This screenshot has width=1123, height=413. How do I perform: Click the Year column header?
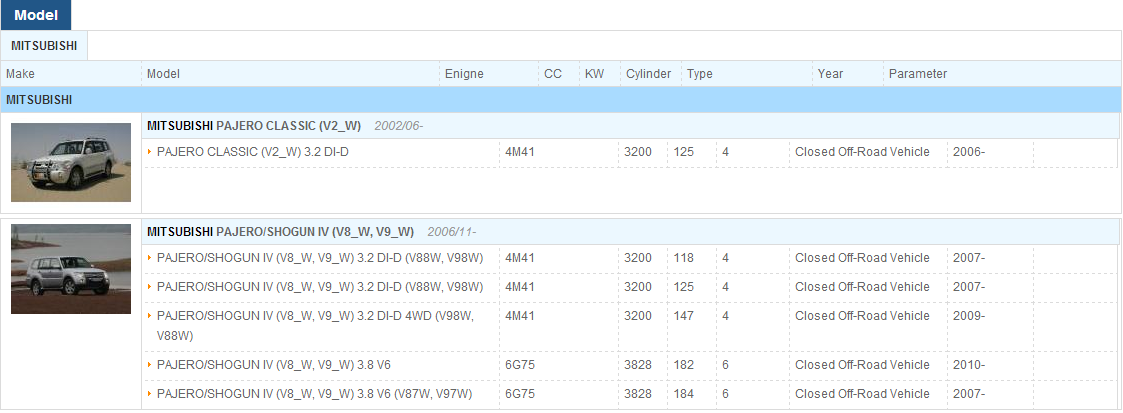click(831, 74)
